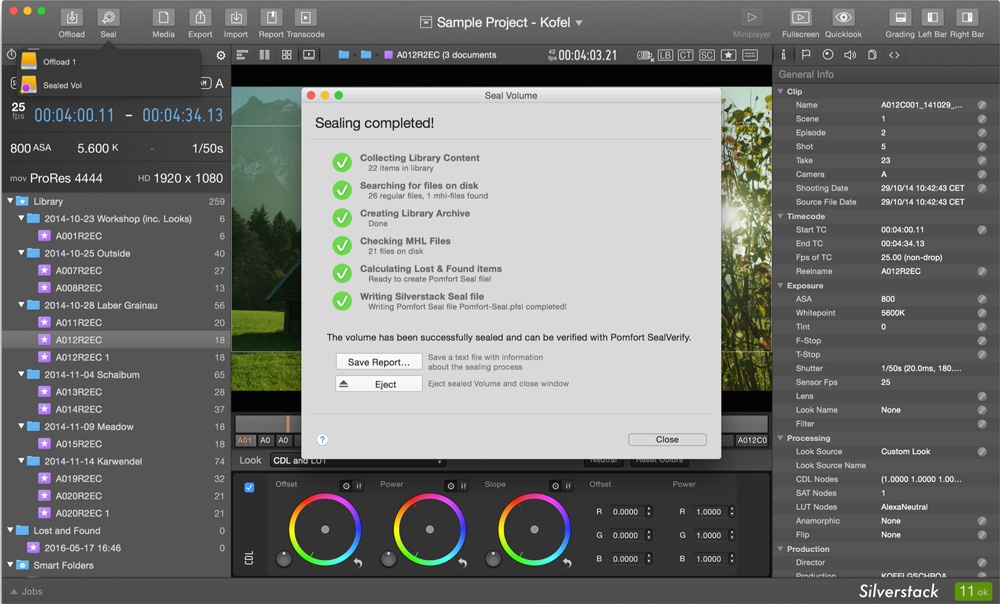Click the 11 ok status indicator
1000x604 pixels.
(x=973, y=591)
